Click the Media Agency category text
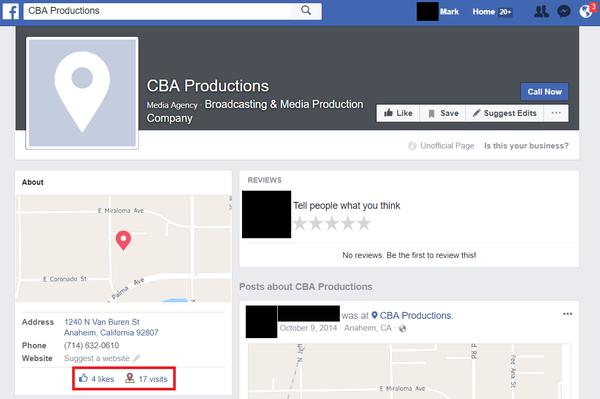Viewport: 600px width, 399px height. point(172,105)
